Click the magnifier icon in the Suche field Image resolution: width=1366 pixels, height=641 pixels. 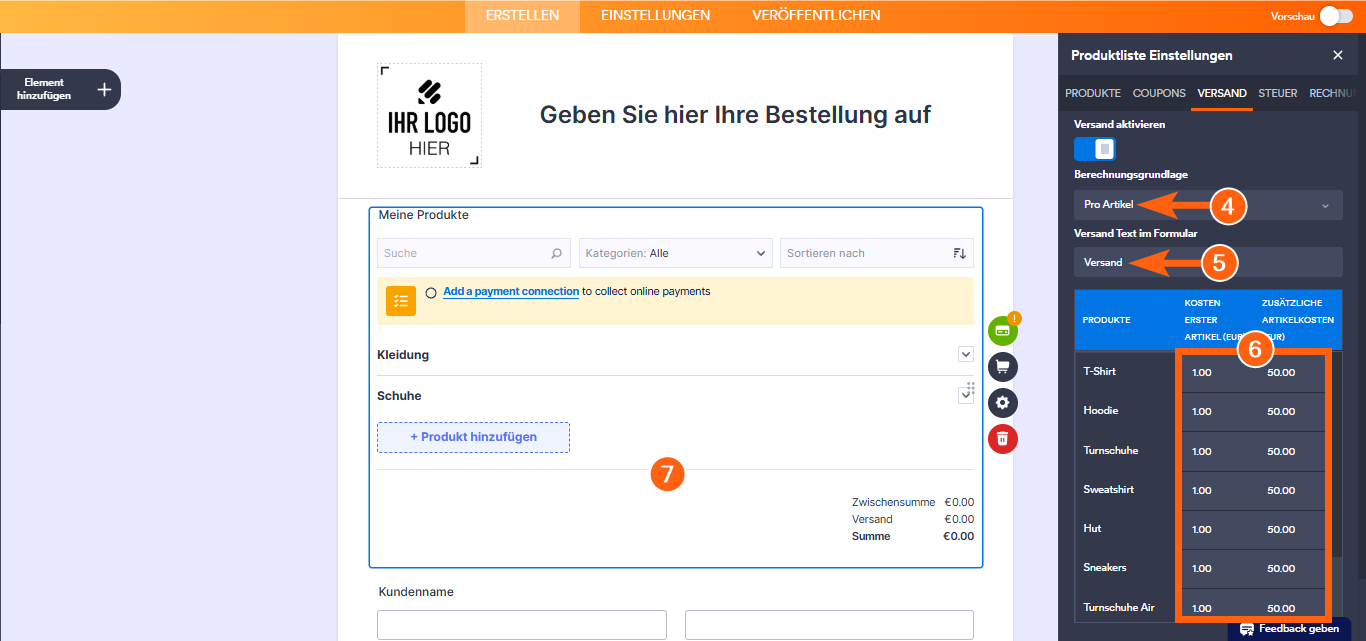pyautogui.click(x=557, y=252)
